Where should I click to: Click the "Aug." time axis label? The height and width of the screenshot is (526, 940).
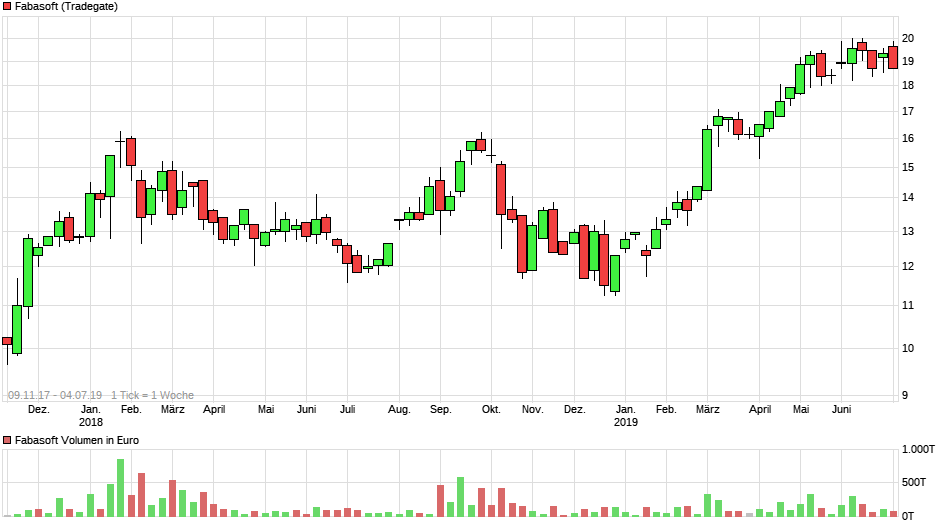399,409
